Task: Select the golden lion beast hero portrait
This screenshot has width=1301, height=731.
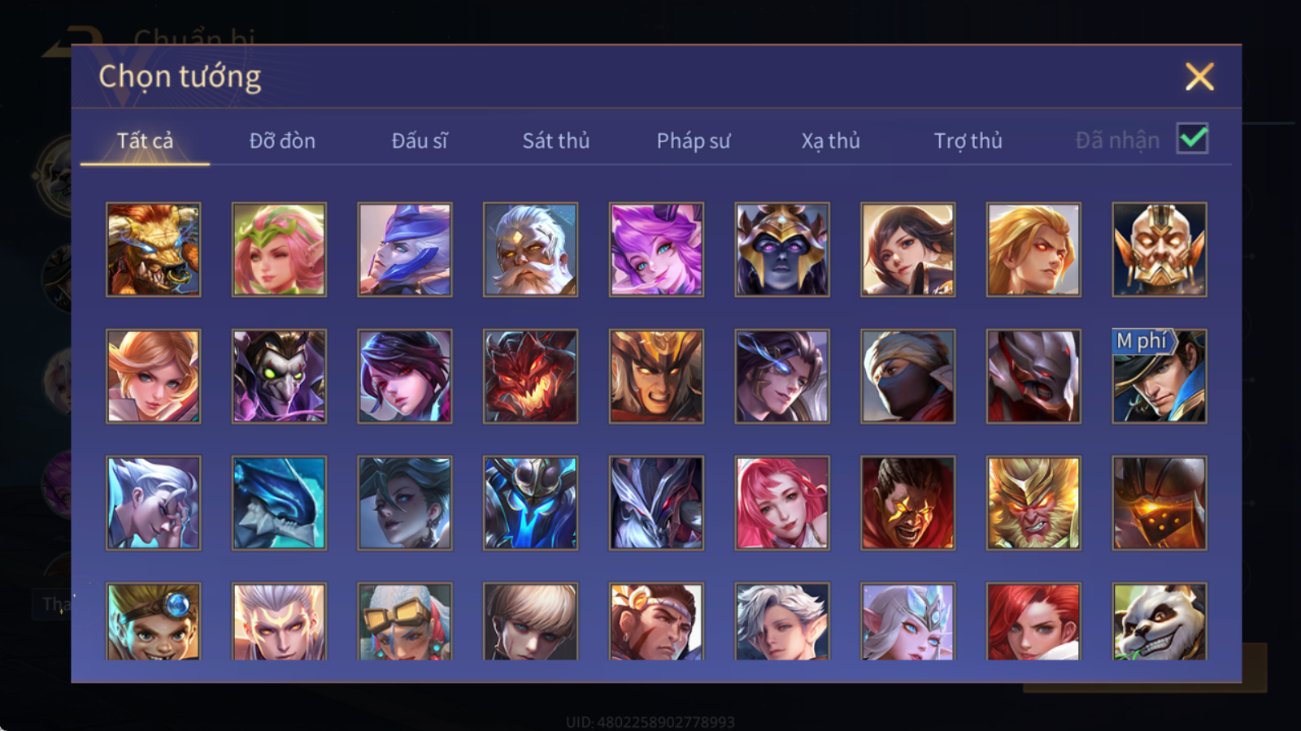Action: coord(153,249)
